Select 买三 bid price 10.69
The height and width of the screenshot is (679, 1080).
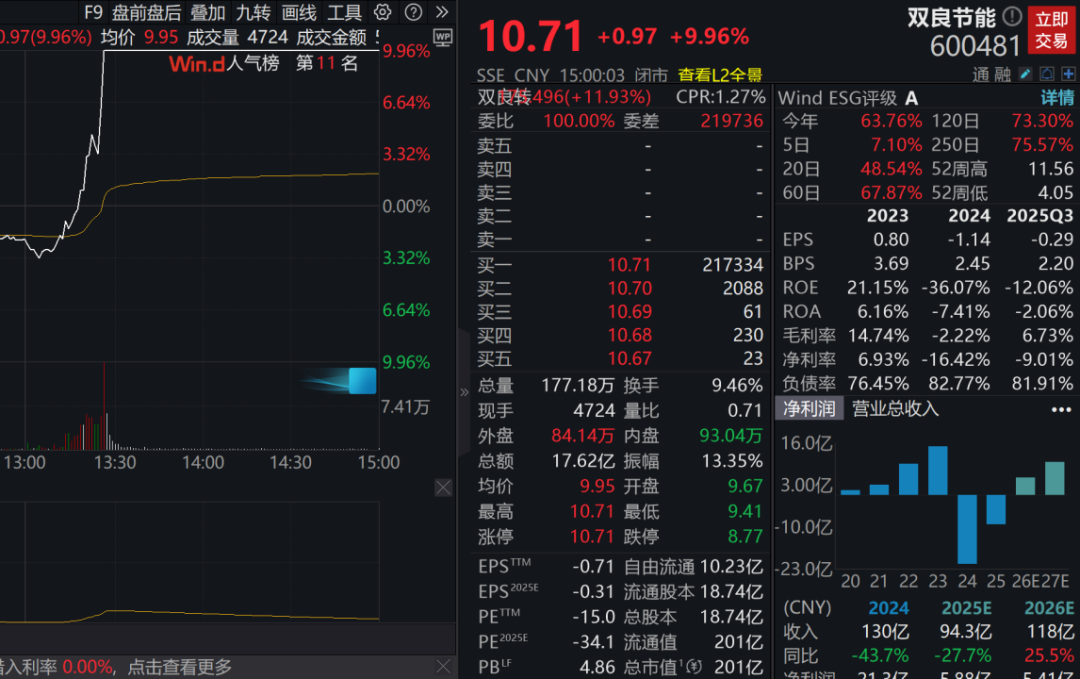pos(629,311)
